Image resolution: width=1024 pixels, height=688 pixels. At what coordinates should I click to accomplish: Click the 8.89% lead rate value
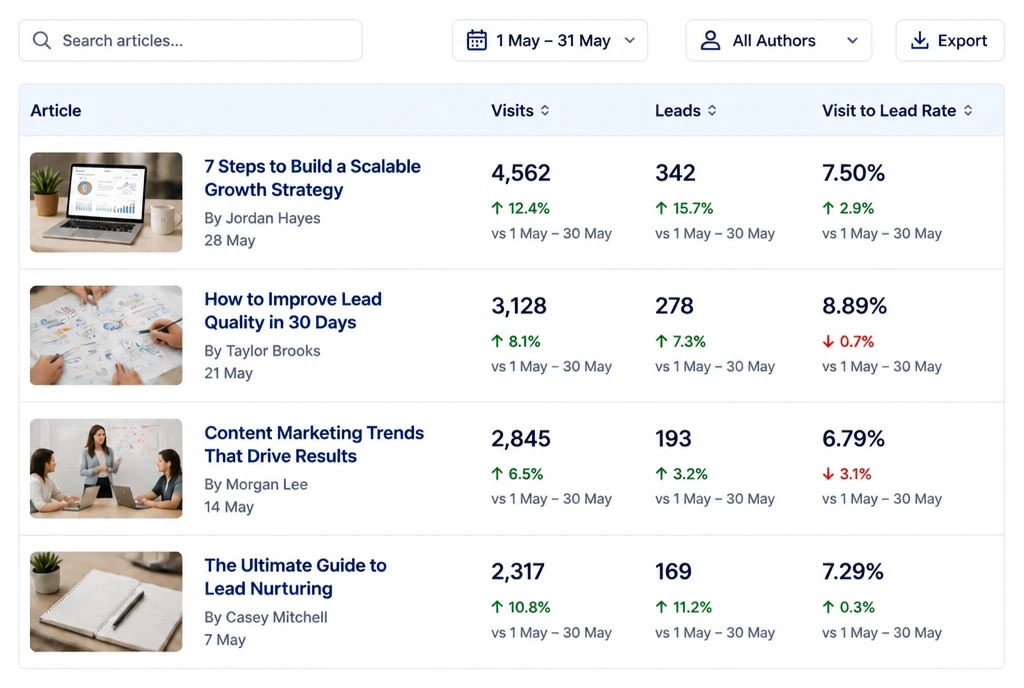tap(854, 305)
